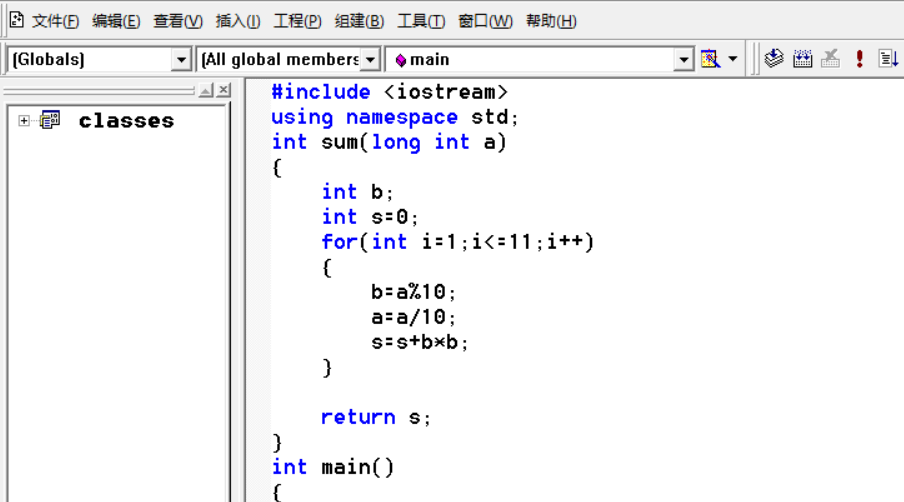Open the 帮助(H) menu

click(x=551, y=21)
